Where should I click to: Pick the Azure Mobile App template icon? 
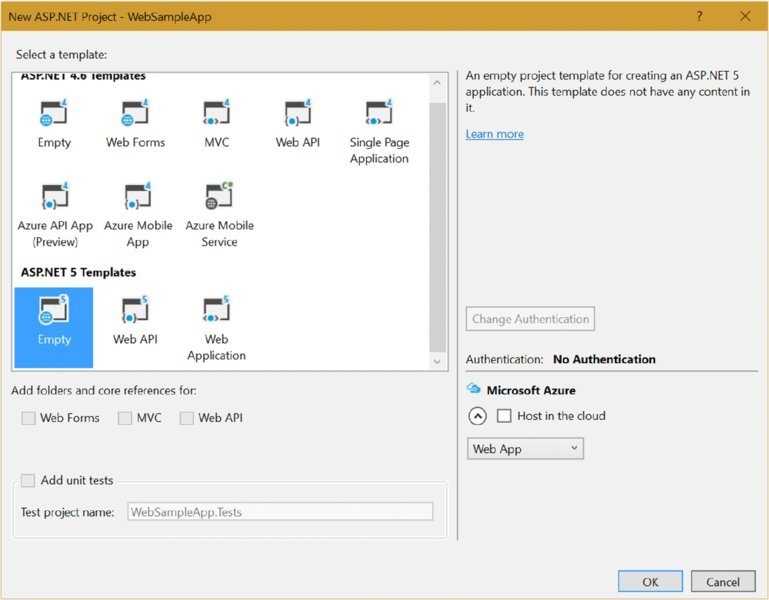[138, 196]
